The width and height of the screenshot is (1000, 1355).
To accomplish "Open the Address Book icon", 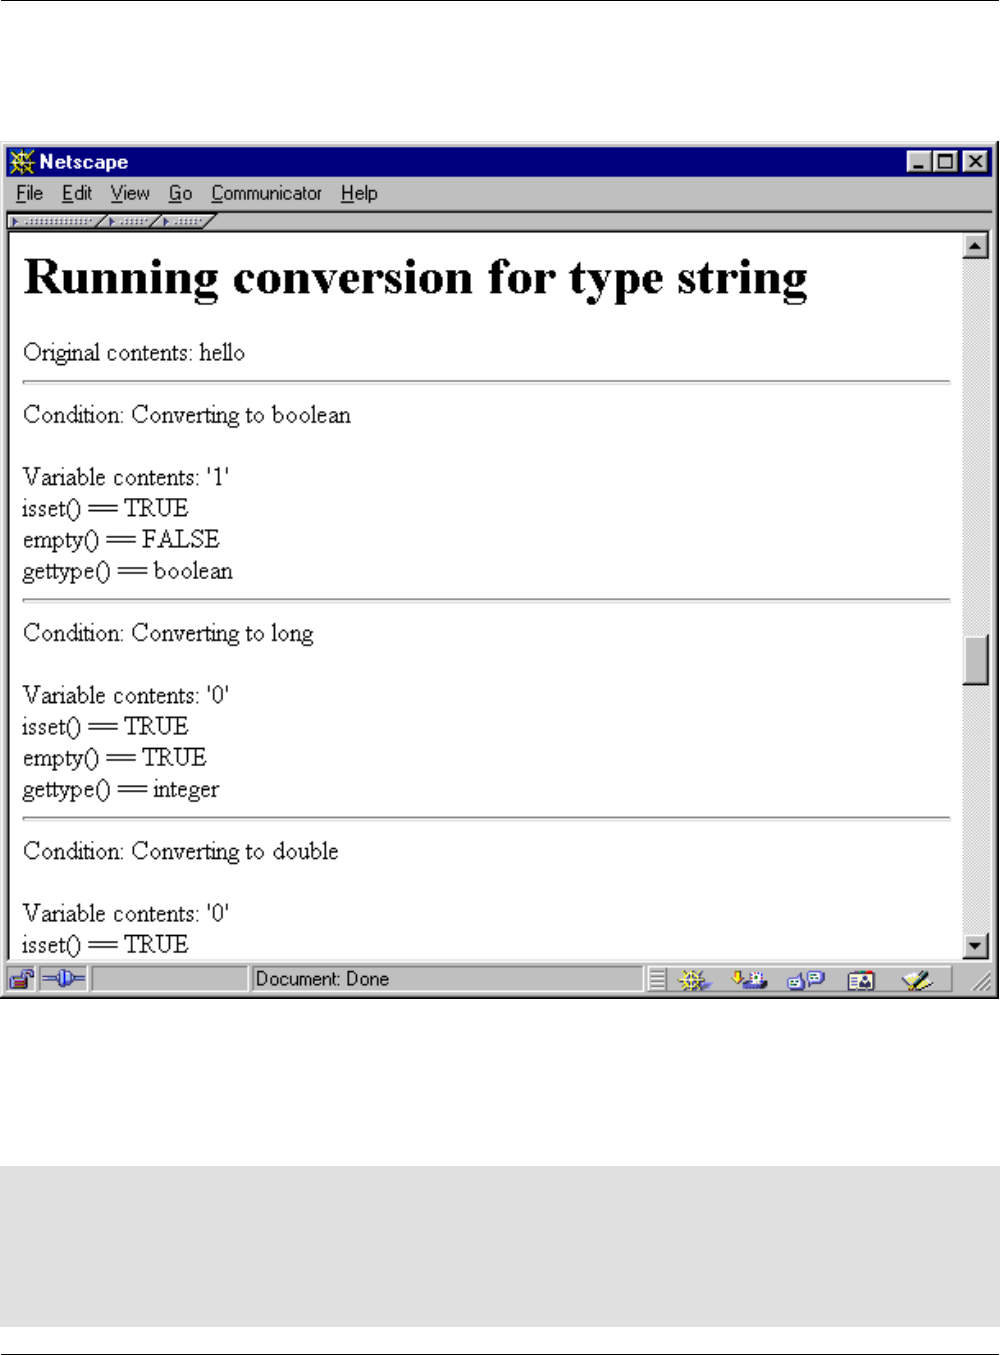I will pyautogui.click(x=861, y=980).
